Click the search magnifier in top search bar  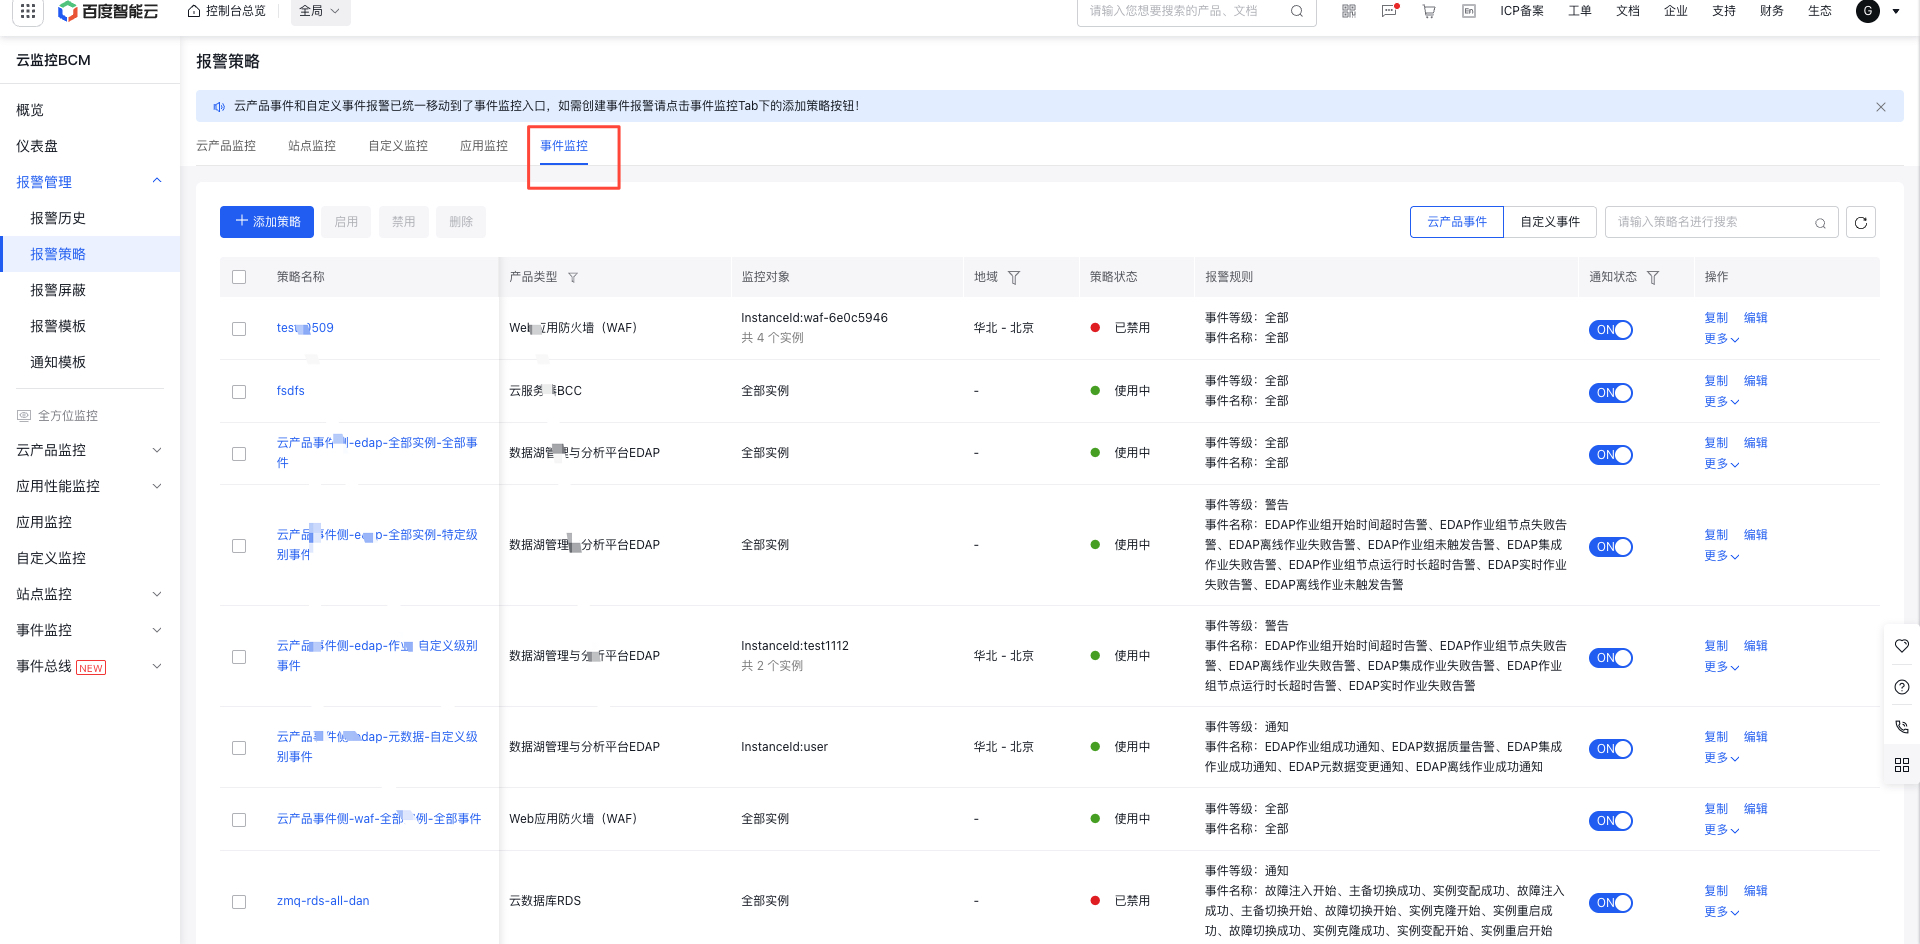click(x=1297, y=11)
